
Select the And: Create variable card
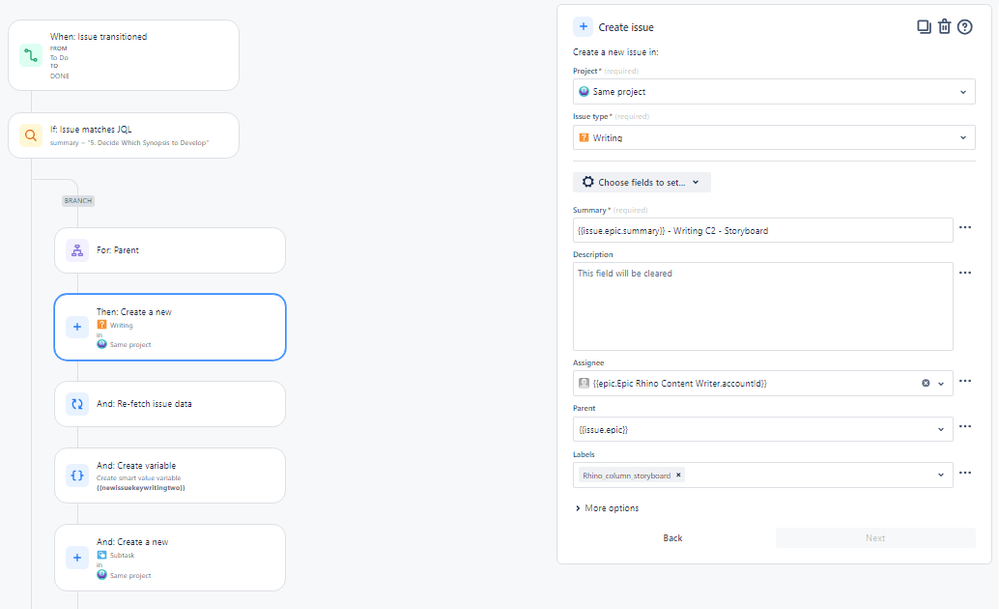[x=170, y=475]
